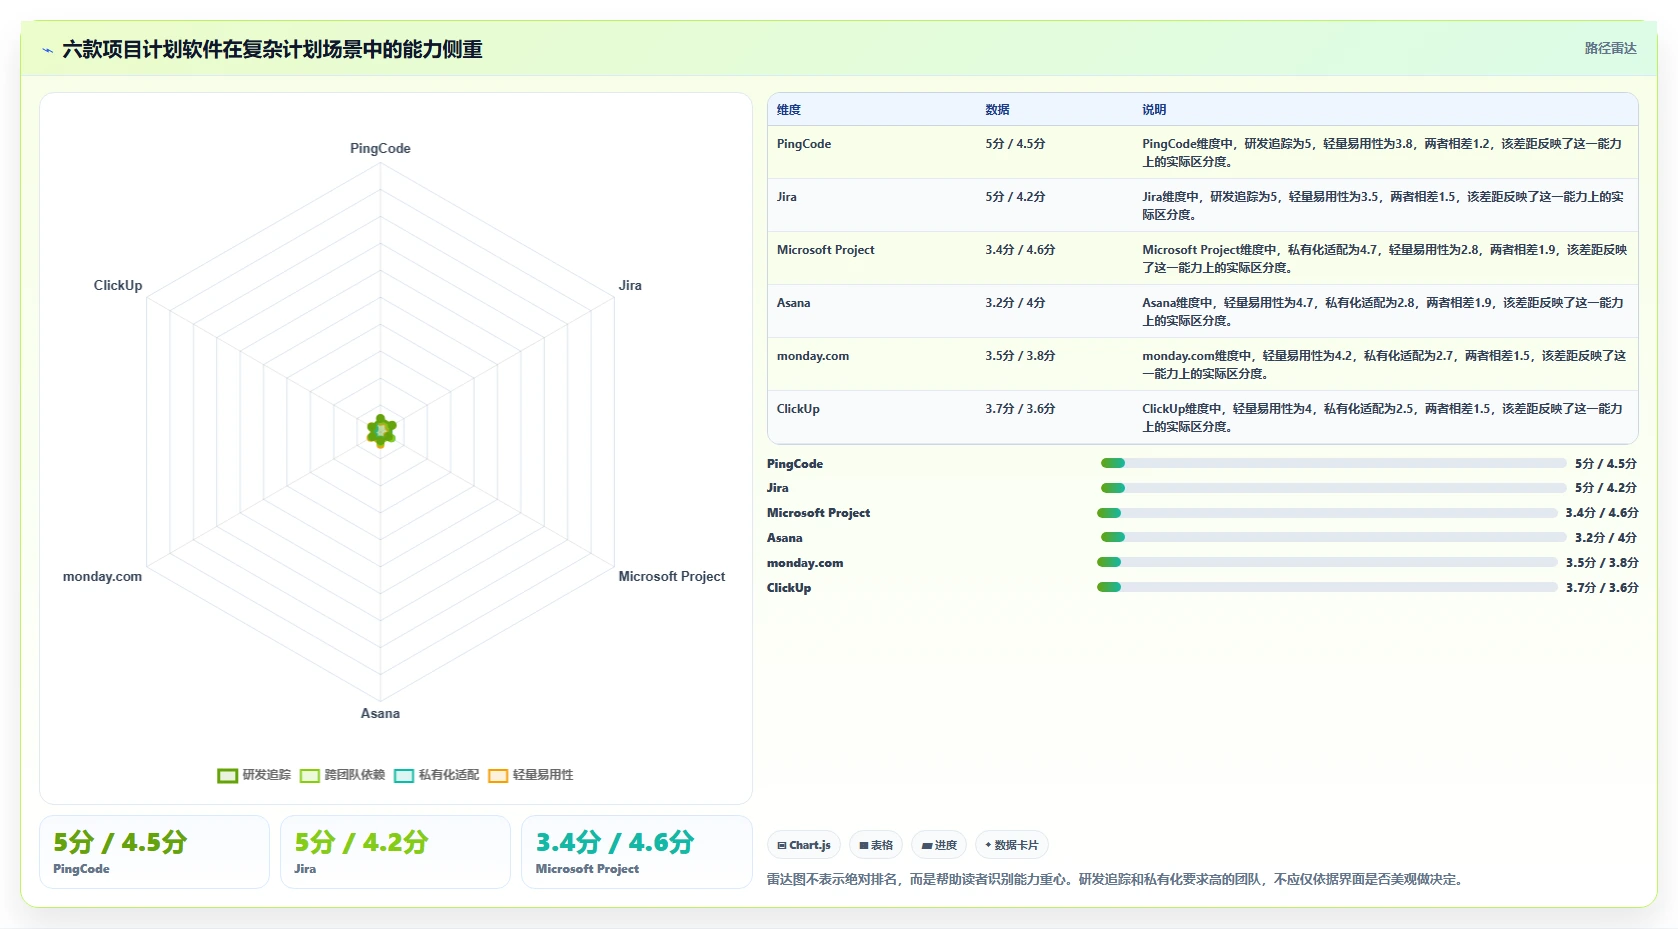Click table value 3.4分 / 4.6分
The width and height of the screenshot is (1678, 929).
[x=1020, y=250]
